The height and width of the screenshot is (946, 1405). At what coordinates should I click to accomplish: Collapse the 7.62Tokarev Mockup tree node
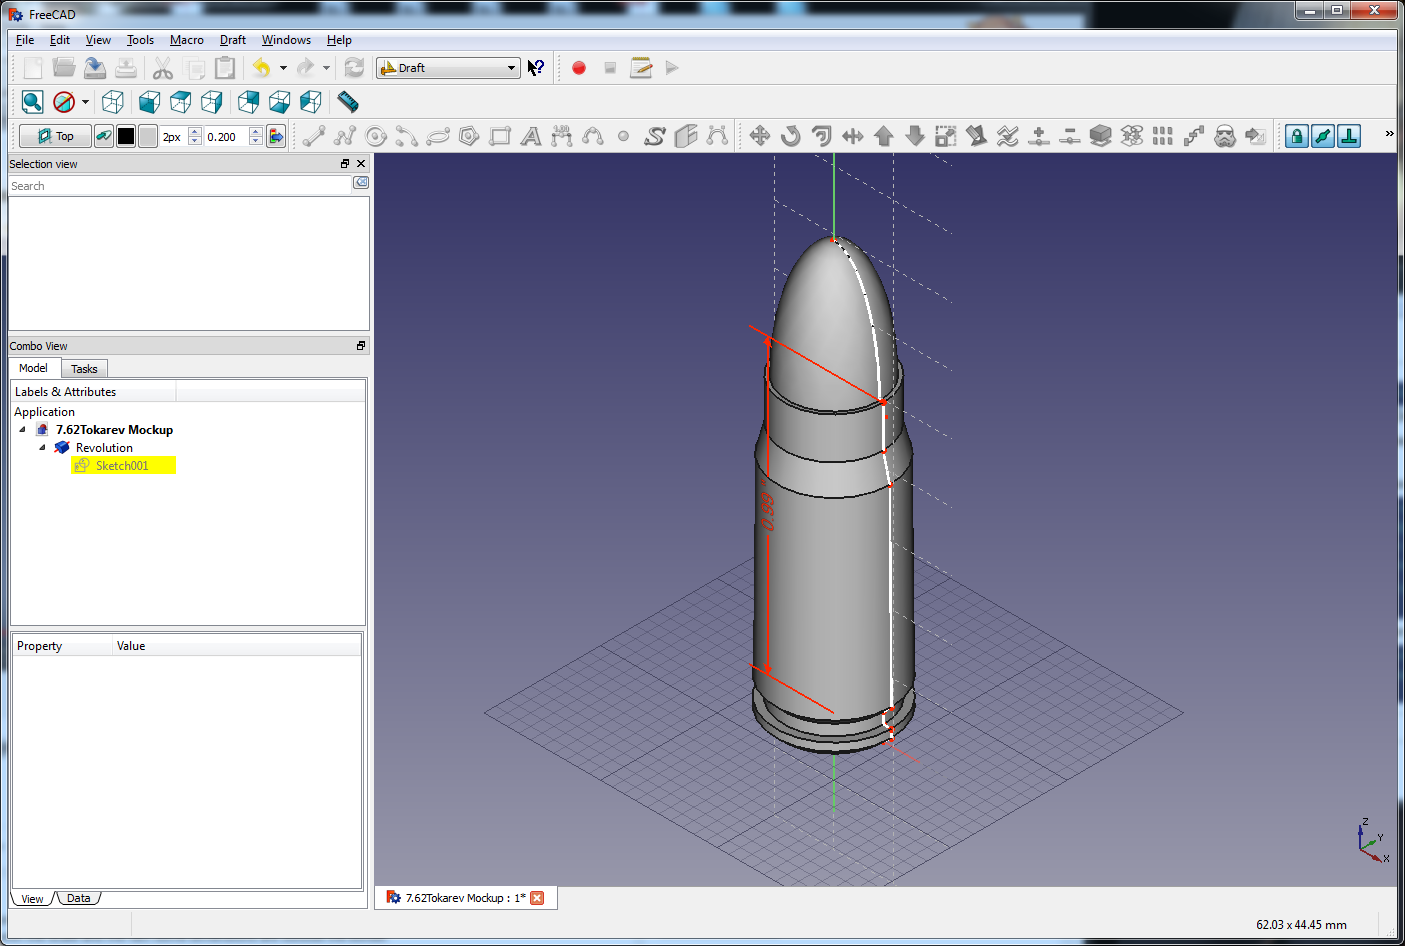pyautogui.click(x=23, y=430)
